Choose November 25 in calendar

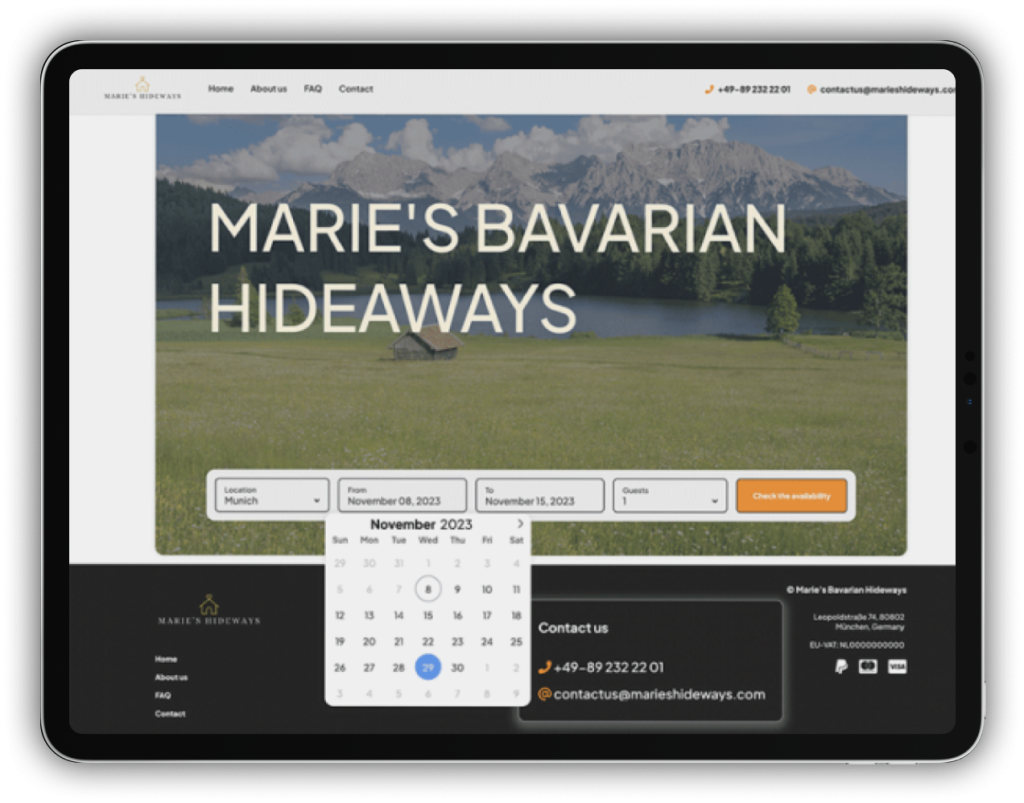pyautogui.click(x=516, y=641)
